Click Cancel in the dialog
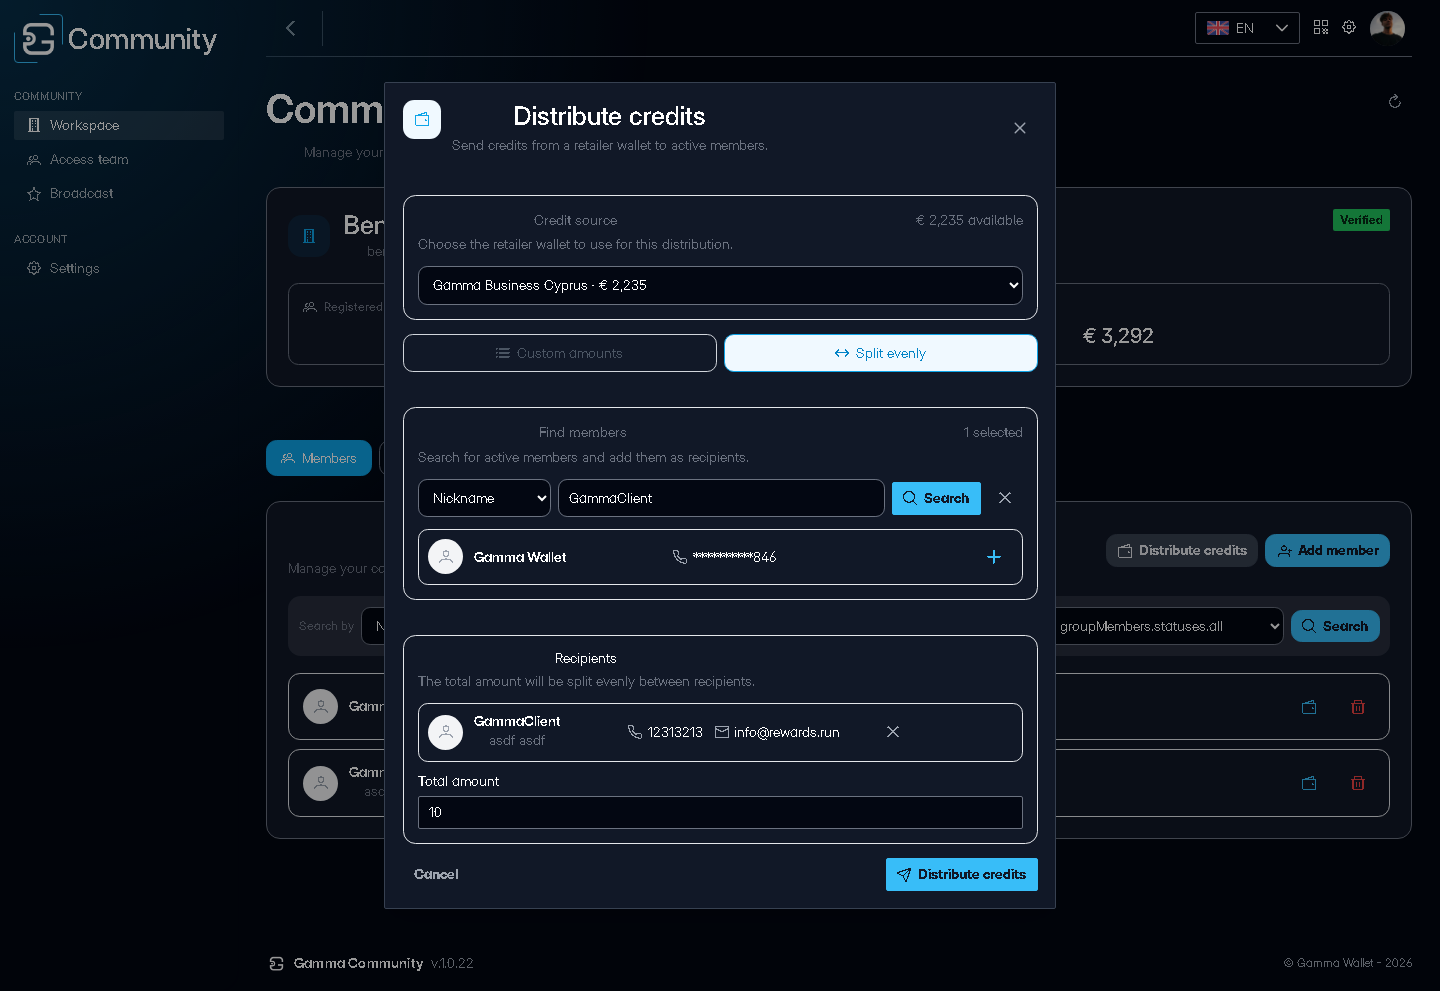The image size is (1440, 991). click(x=436, y=874)
